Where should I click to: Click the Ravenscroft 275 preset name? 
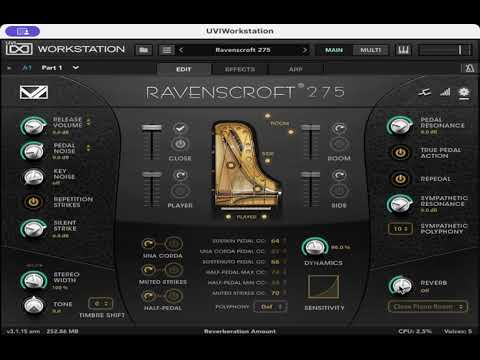pyautogui.click(x=243, y=50)
